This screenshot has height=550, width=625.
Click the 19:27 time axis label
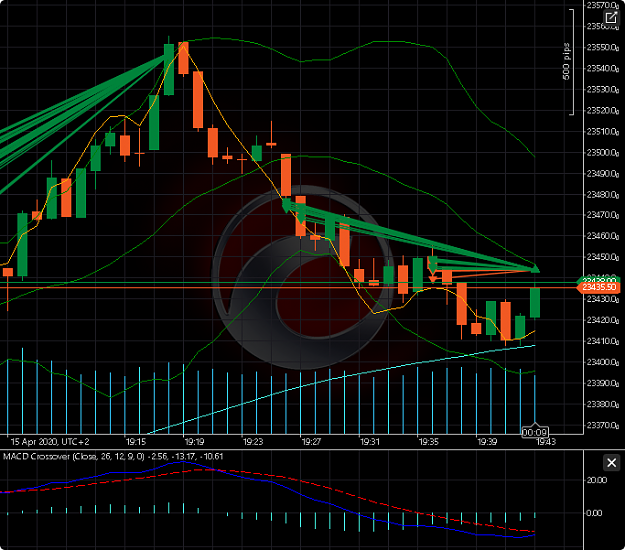point(311,442)
